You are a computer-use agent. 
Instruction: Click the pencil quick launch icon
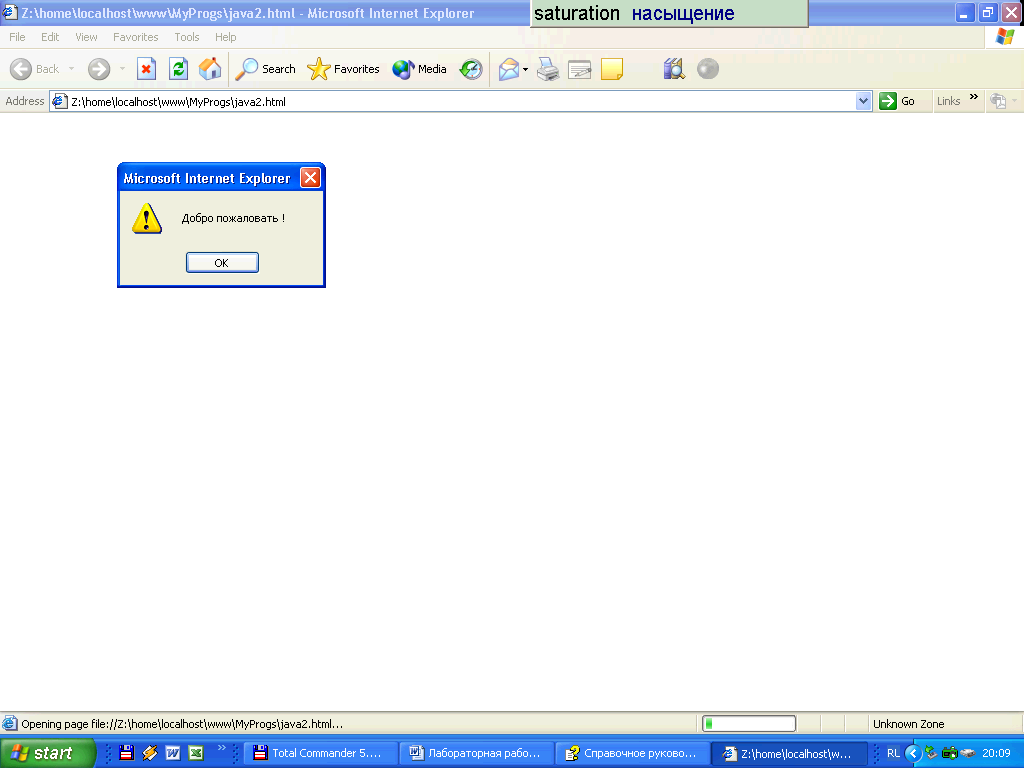click(150, 753)
